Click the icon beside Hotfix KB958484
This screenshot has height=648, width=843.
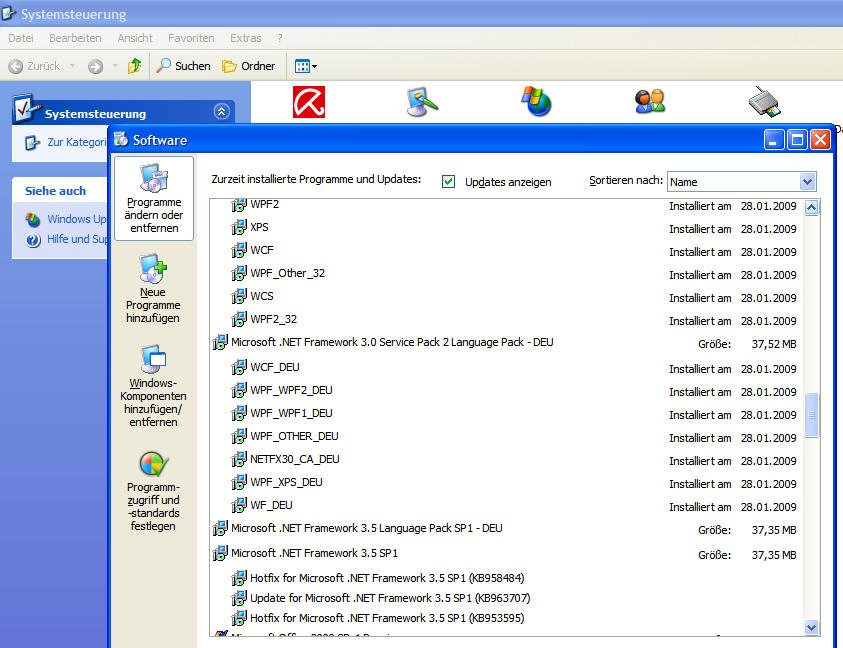point(239,578)
